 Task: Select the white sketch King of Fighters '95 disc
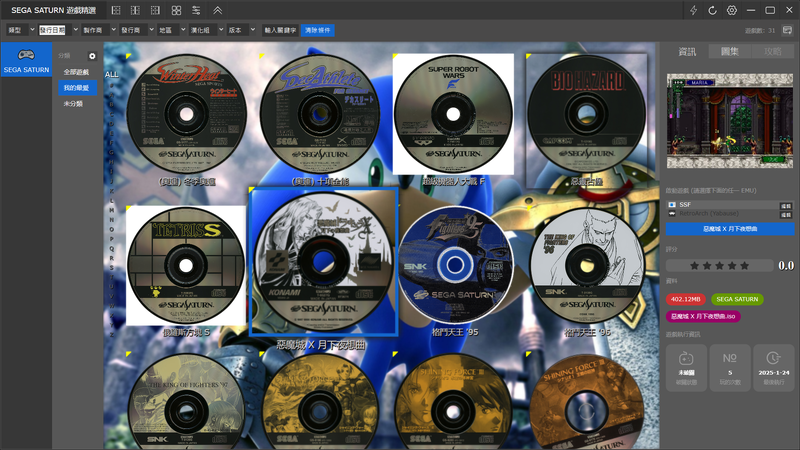click(587, 265)
